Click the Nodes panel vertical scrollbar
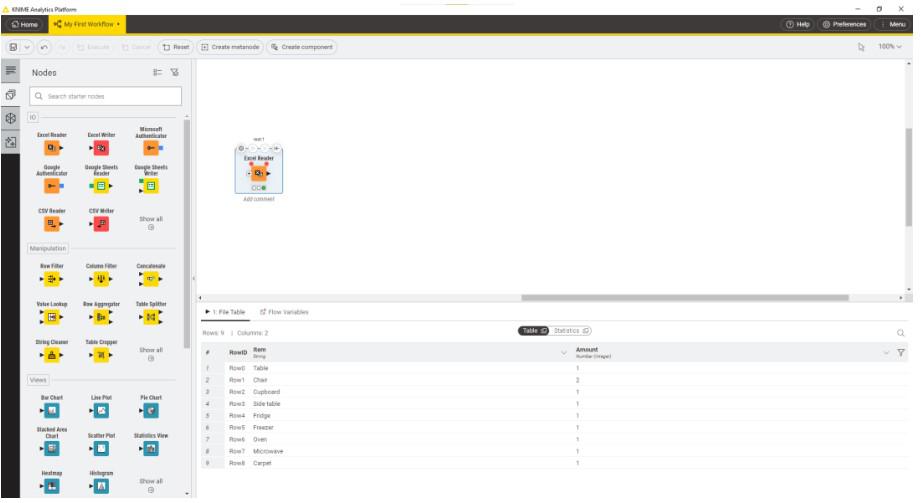 tap(187, 233)
